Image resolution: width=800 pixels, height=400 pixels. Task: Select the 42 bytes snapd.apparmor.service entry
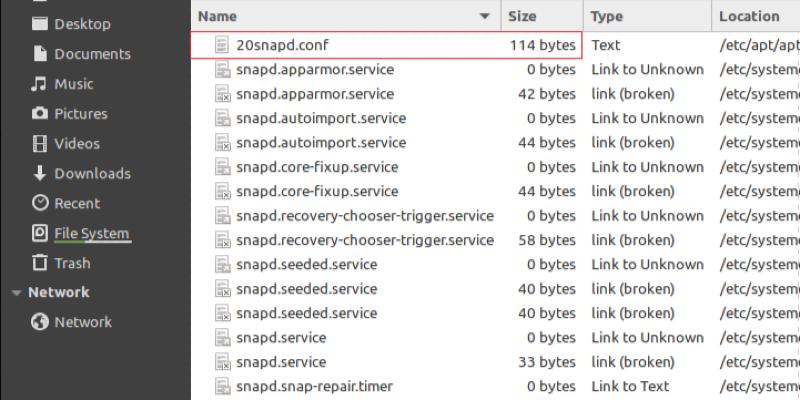[315, 94]
